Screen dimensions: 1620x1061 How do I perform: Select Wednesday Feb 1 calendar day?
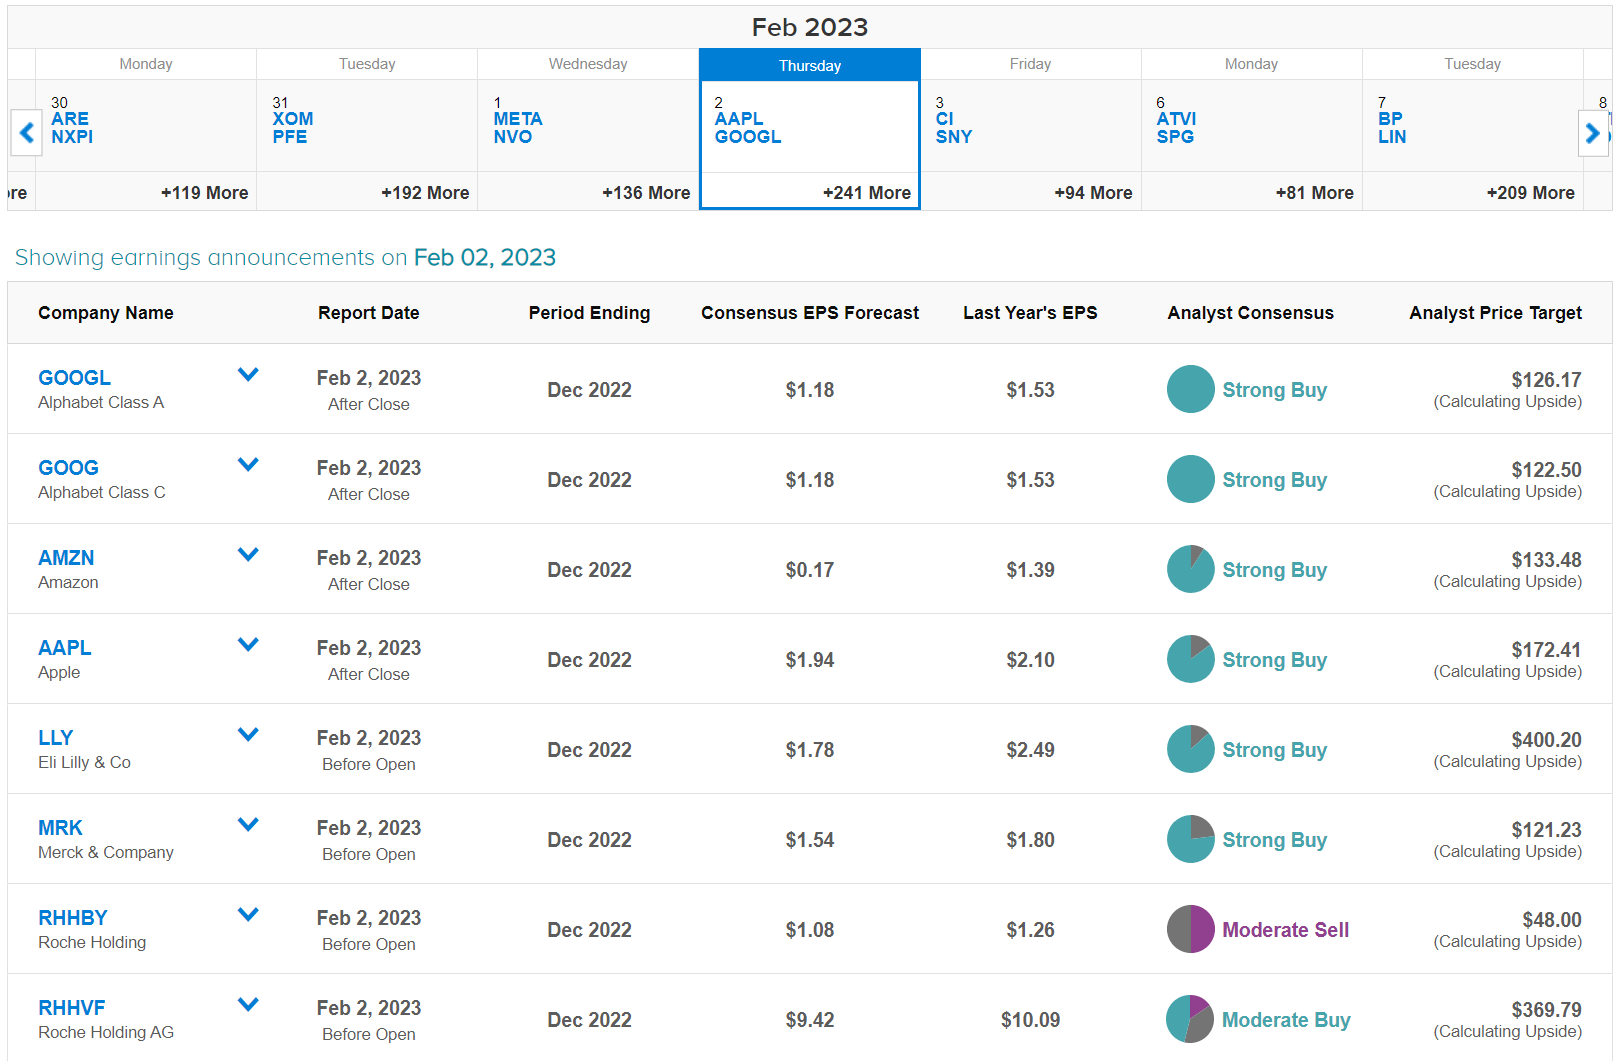[x=588, y=129]
